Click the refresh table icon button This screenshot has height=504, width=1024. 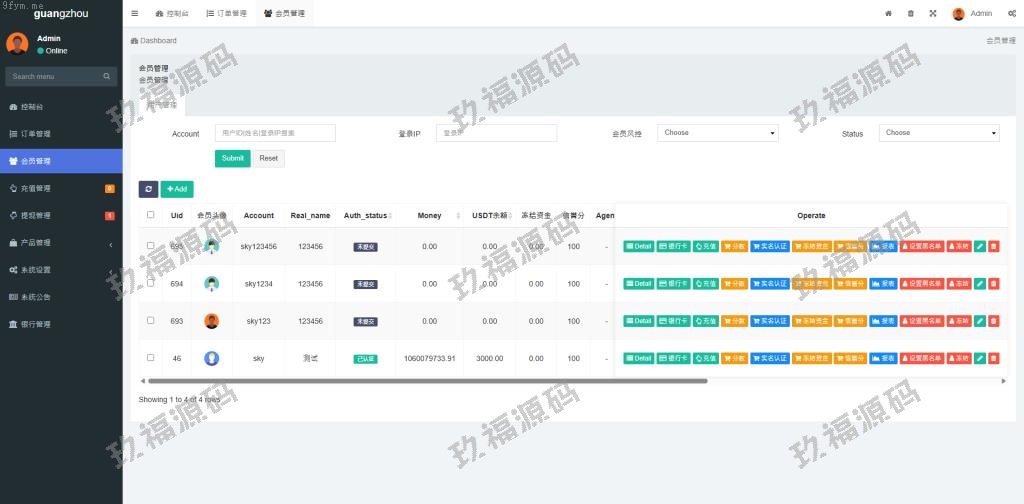point(148,189)
